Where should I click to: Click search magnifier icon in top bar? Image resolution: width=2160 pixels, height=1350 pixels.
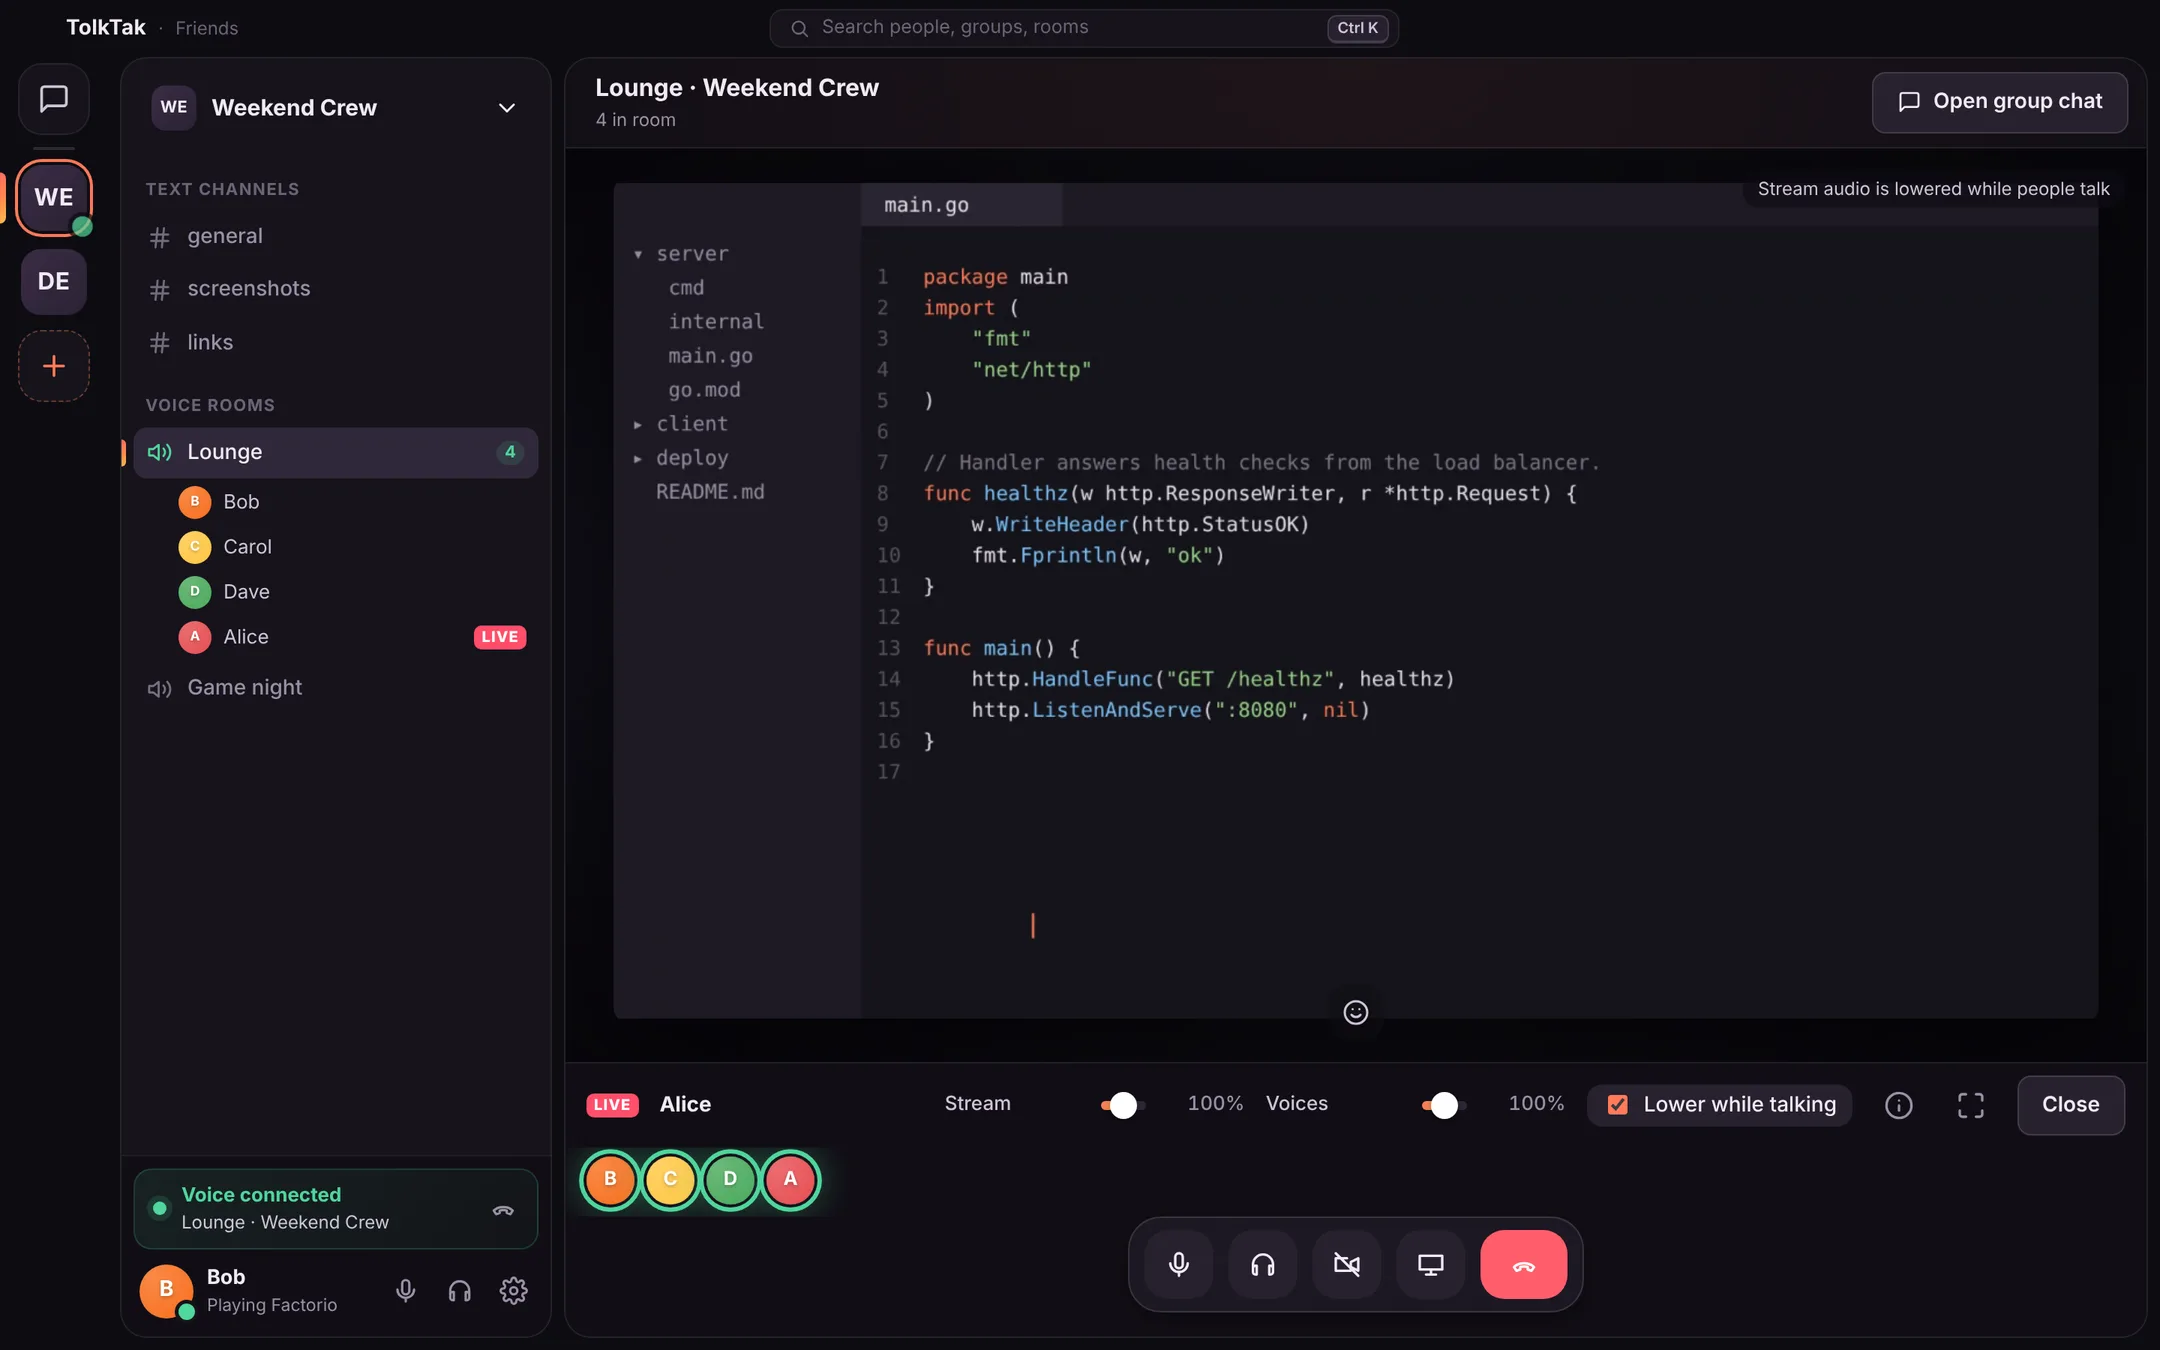click(x=800, y=28)
